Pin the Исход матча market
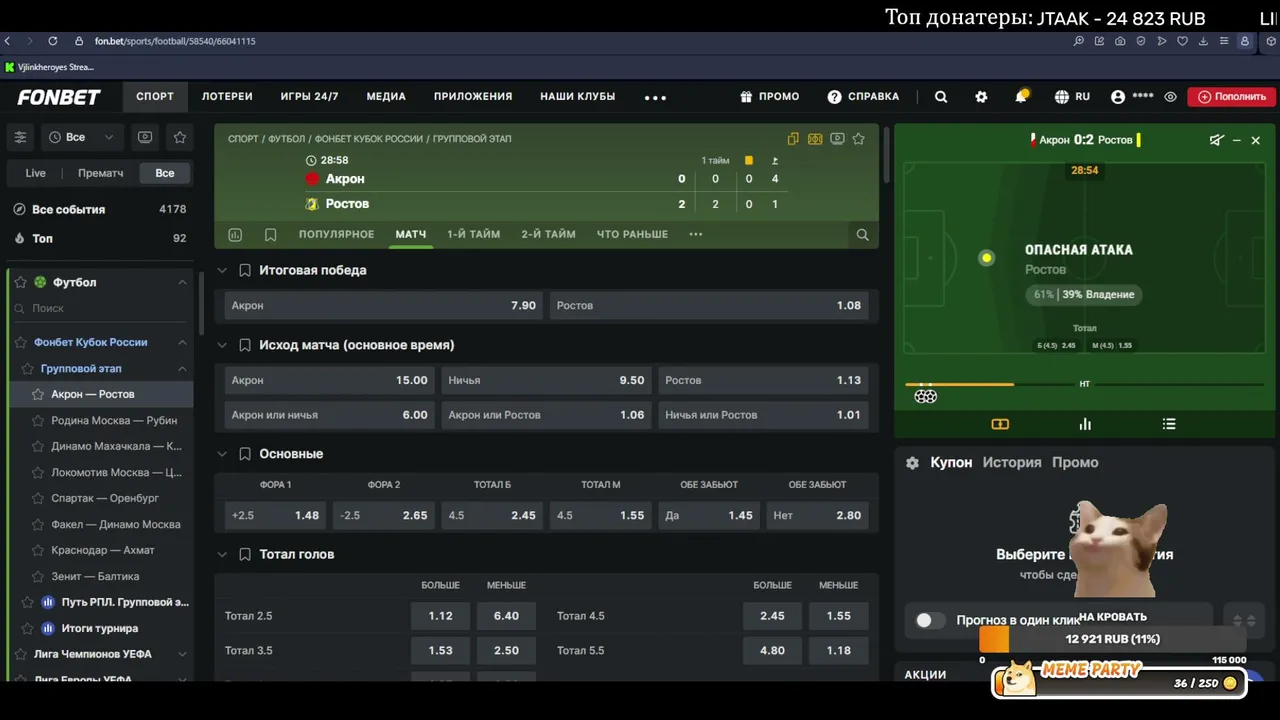 pyautogui.click(x=245, y=345)
